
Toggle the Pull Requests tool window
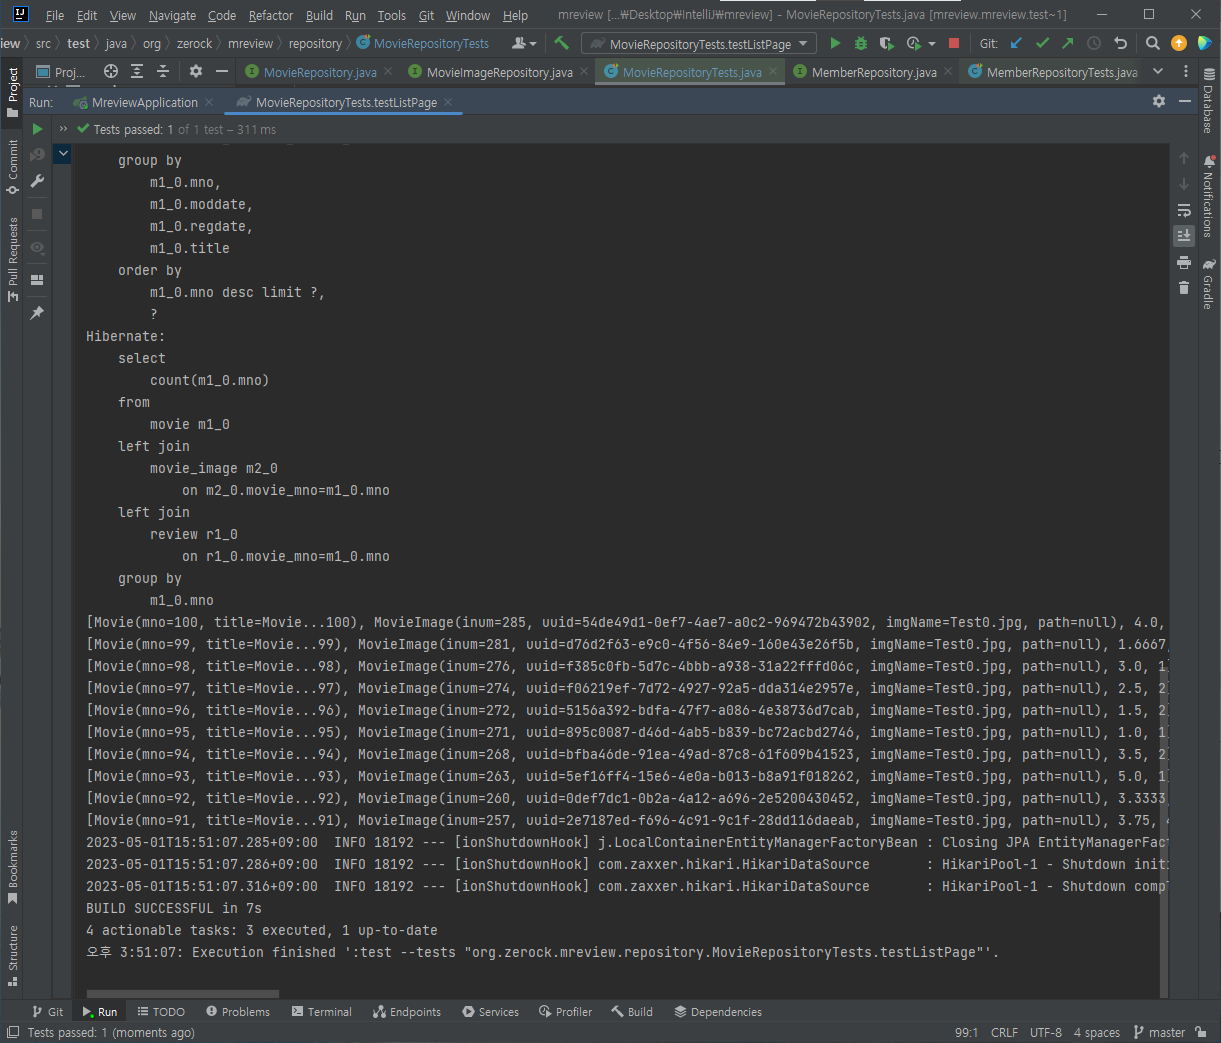13,259
